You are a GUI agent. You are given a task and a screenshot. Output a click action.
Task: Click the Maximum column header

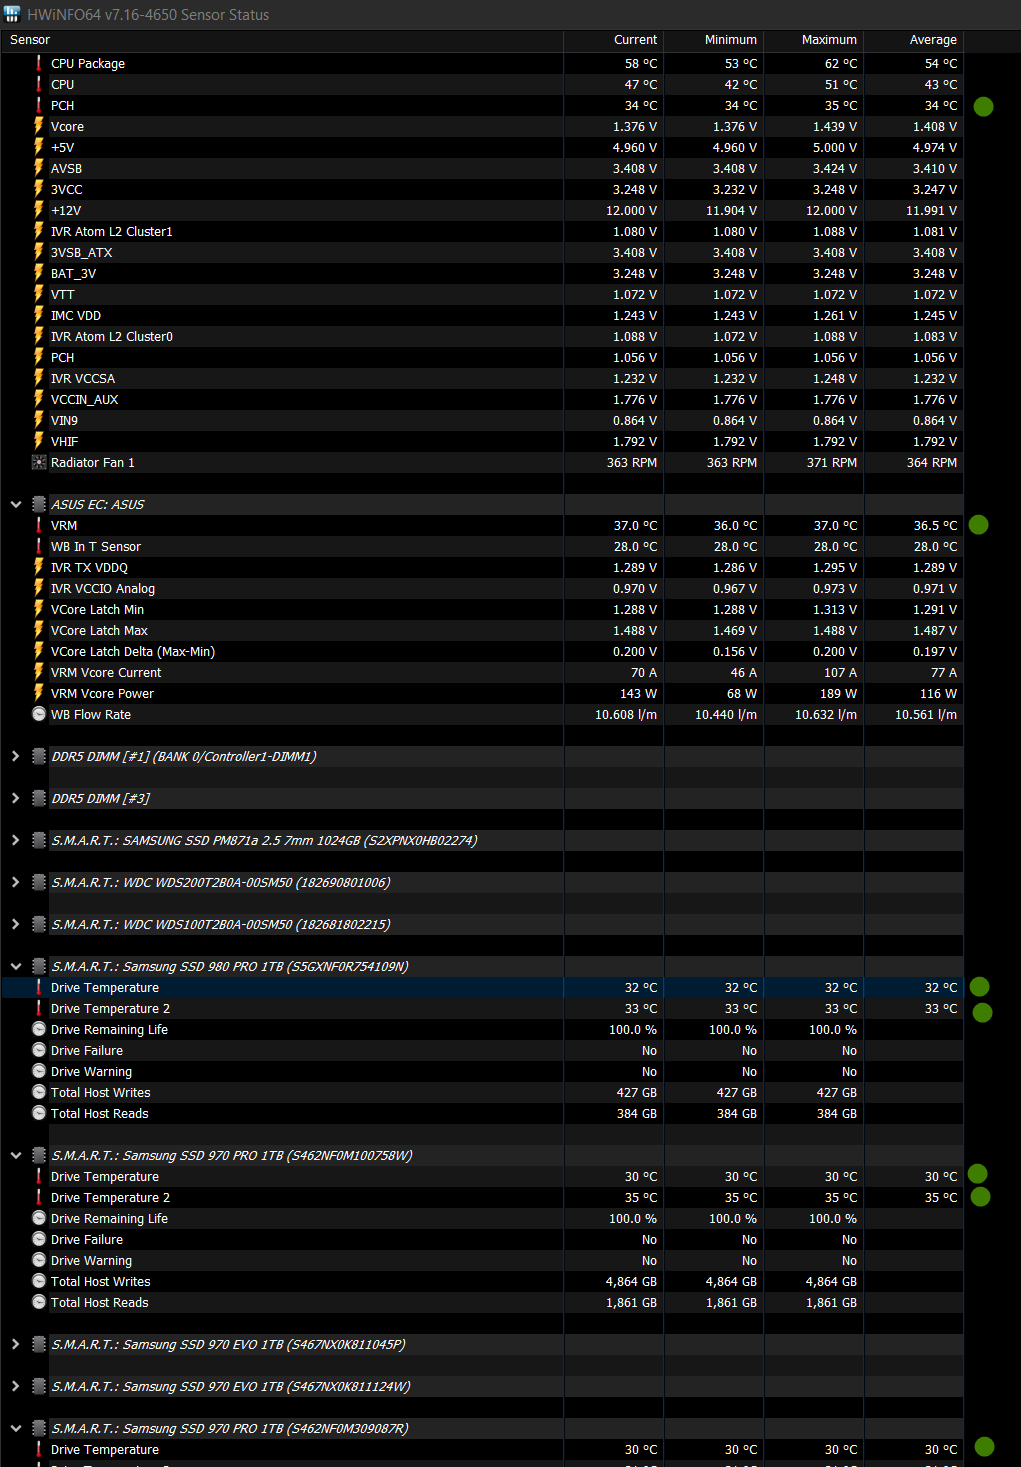pos(813,40)
